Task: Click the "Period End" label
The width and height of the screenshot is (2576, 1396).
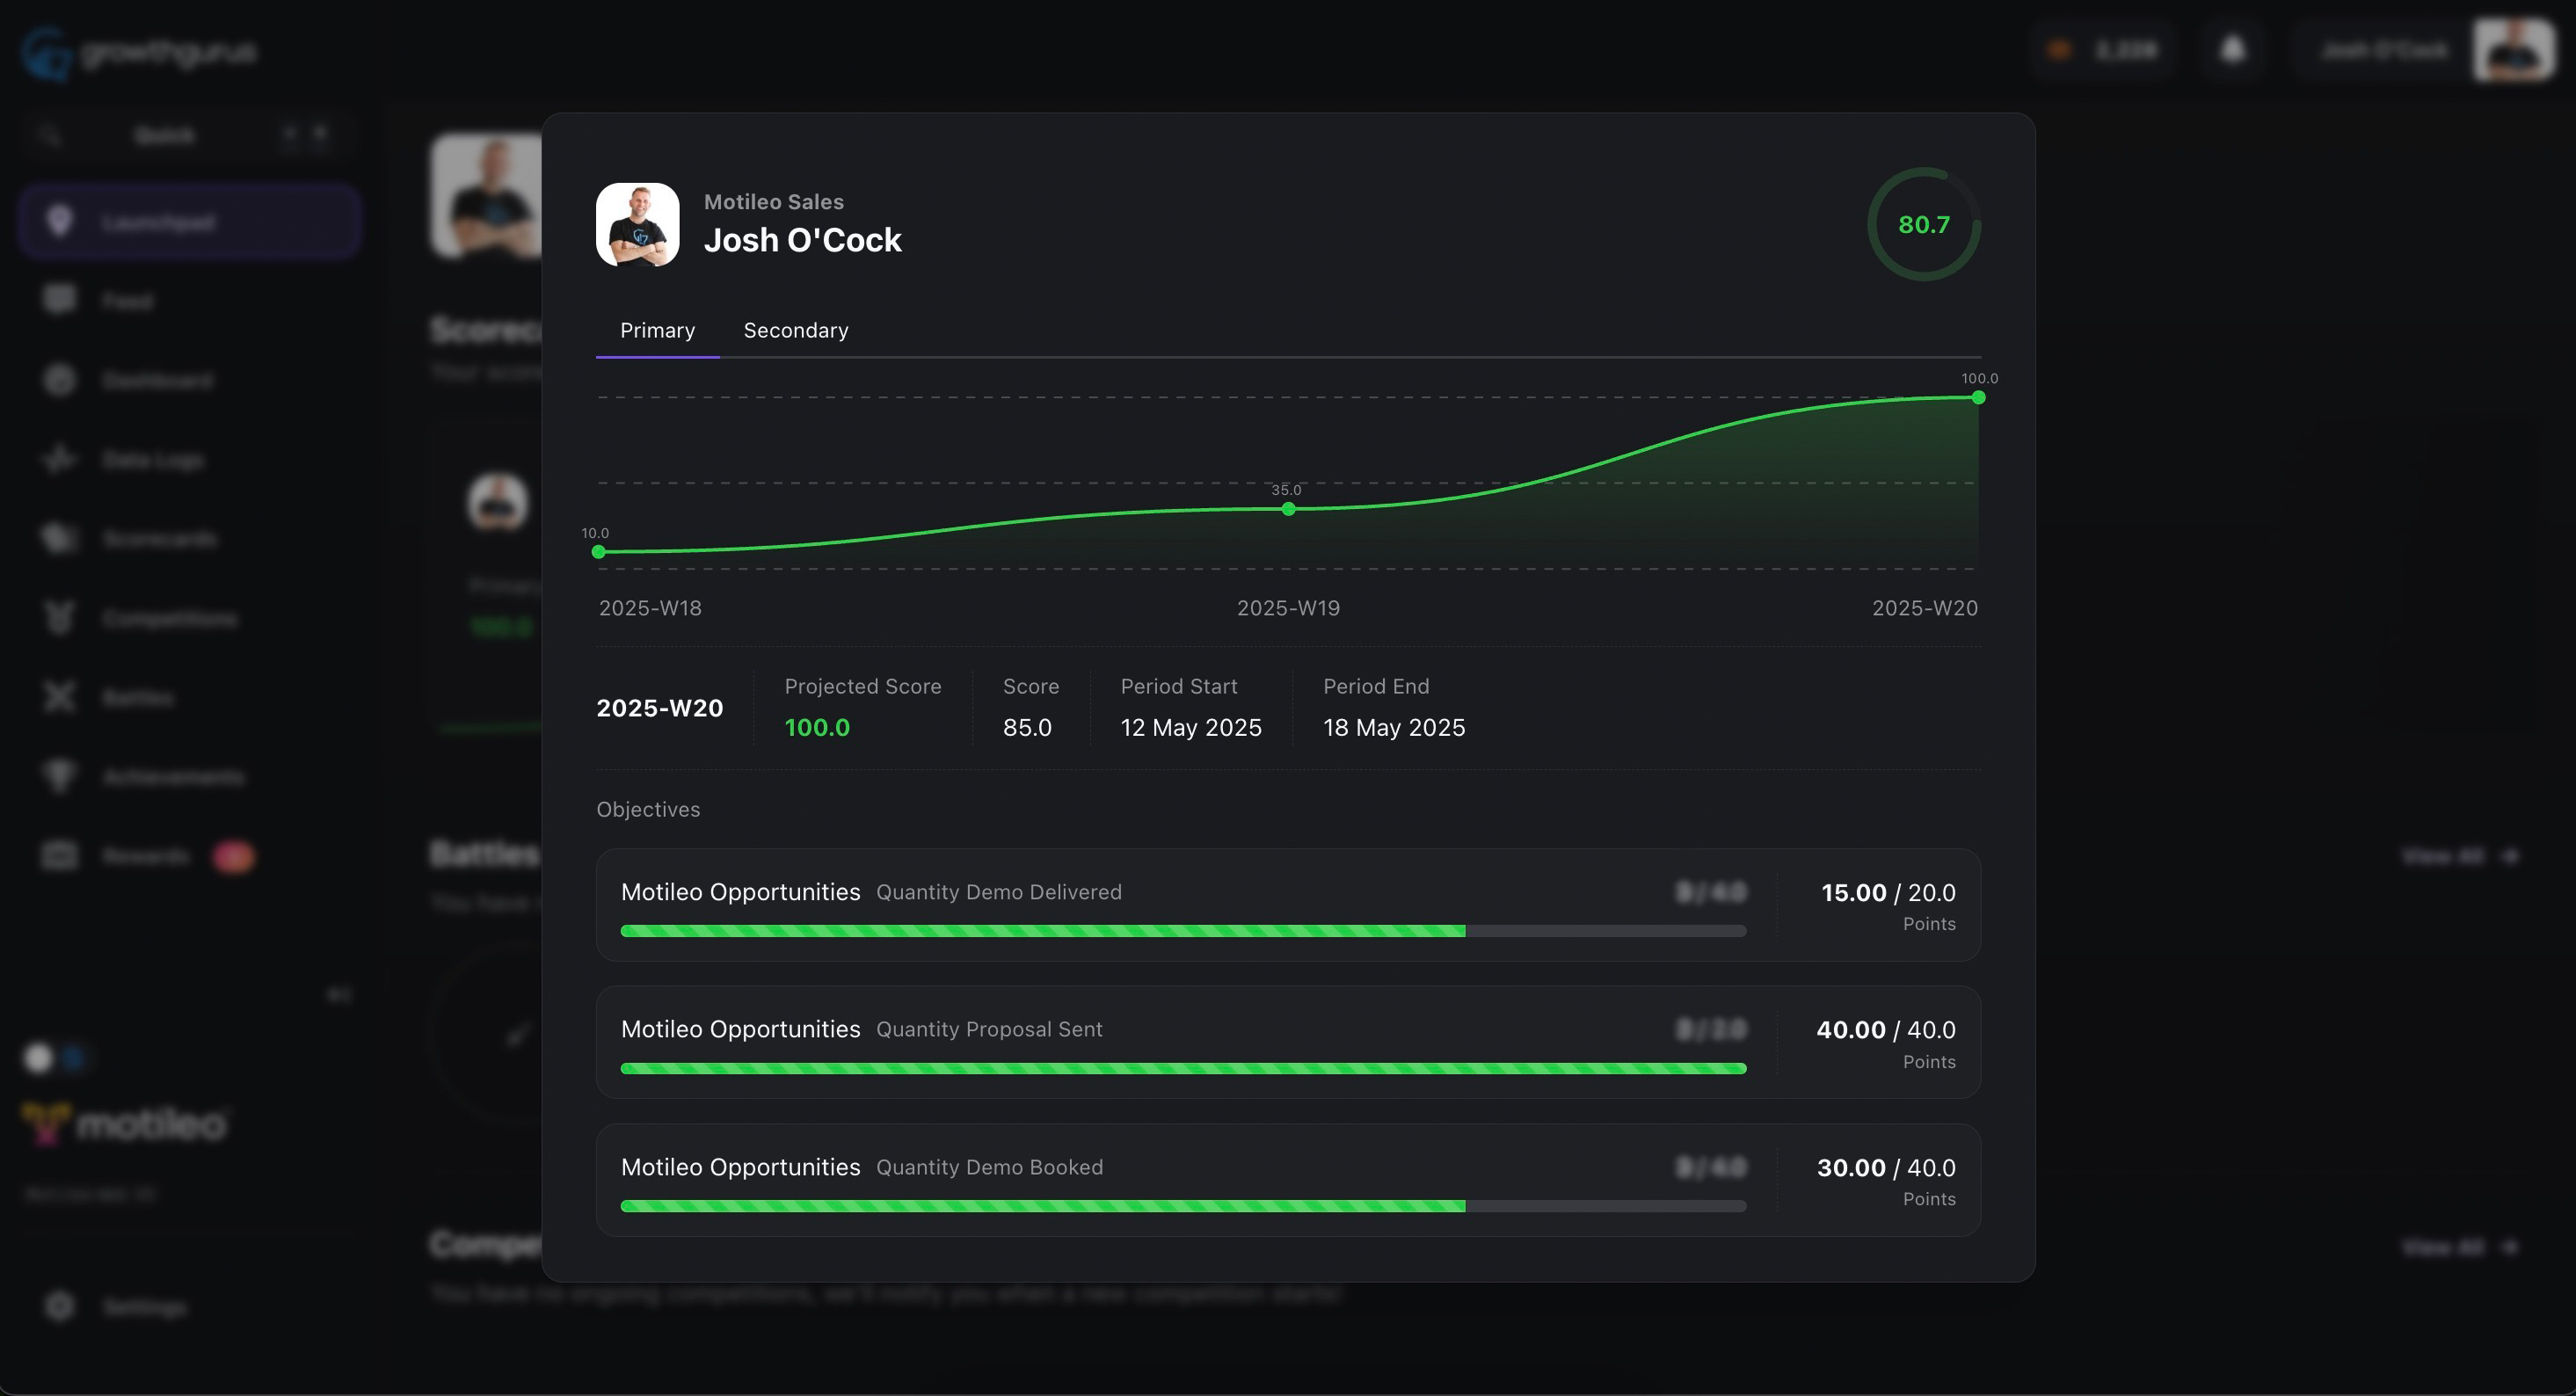Action: click(x=1376, y=687)
